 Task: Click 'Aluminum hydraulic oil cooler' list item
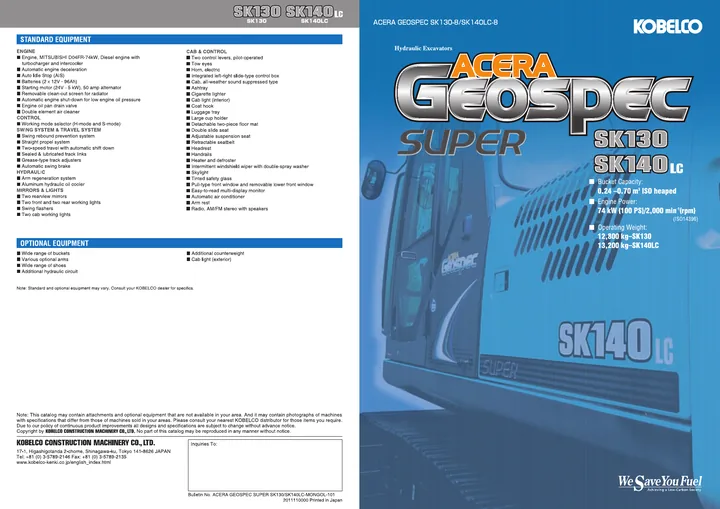point(53,184)
